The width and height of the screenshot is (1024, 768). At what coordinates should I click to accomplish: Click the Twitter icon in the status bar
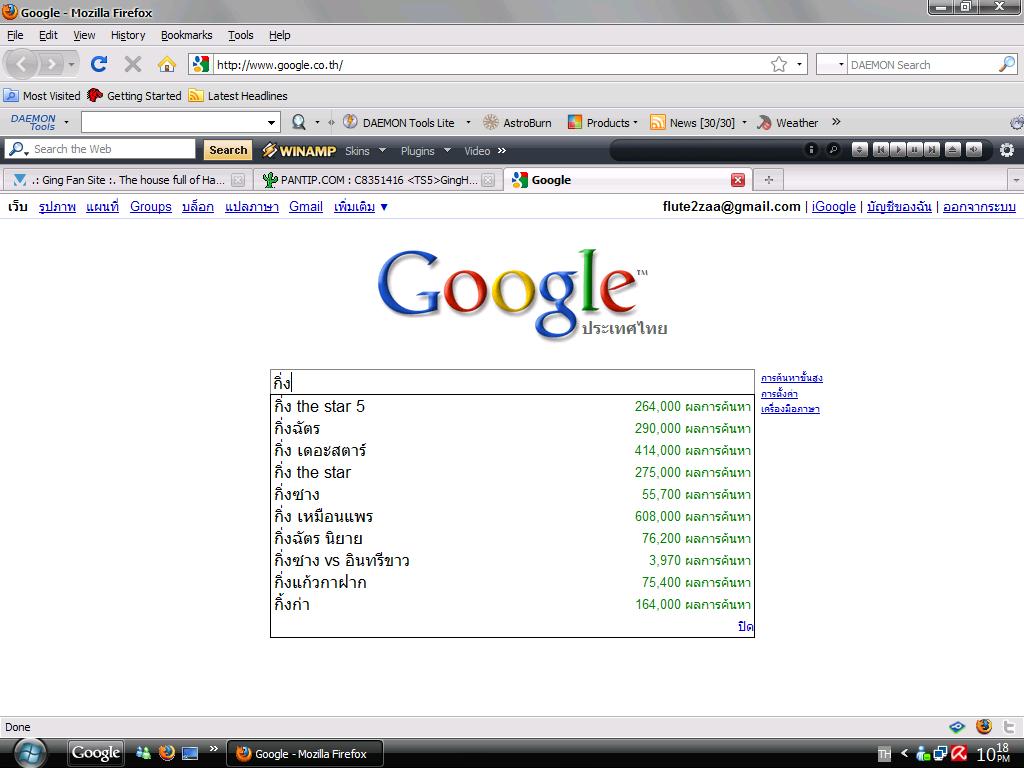point(1009,727)
